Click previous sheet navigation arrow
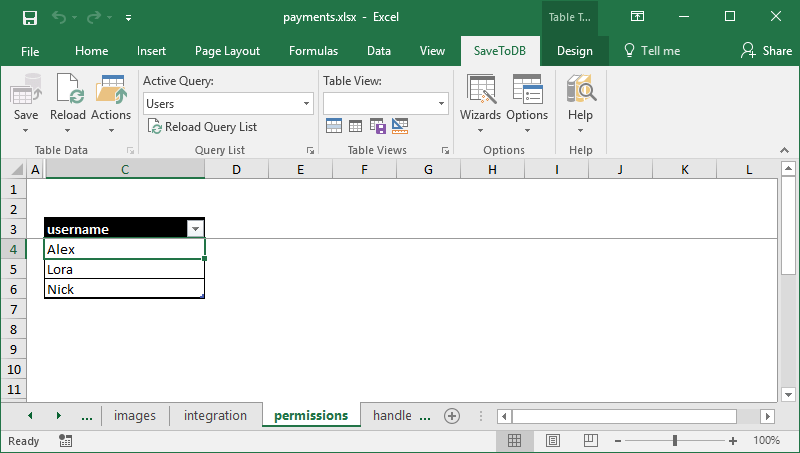800x453 pixels. [x=31, y=416]
